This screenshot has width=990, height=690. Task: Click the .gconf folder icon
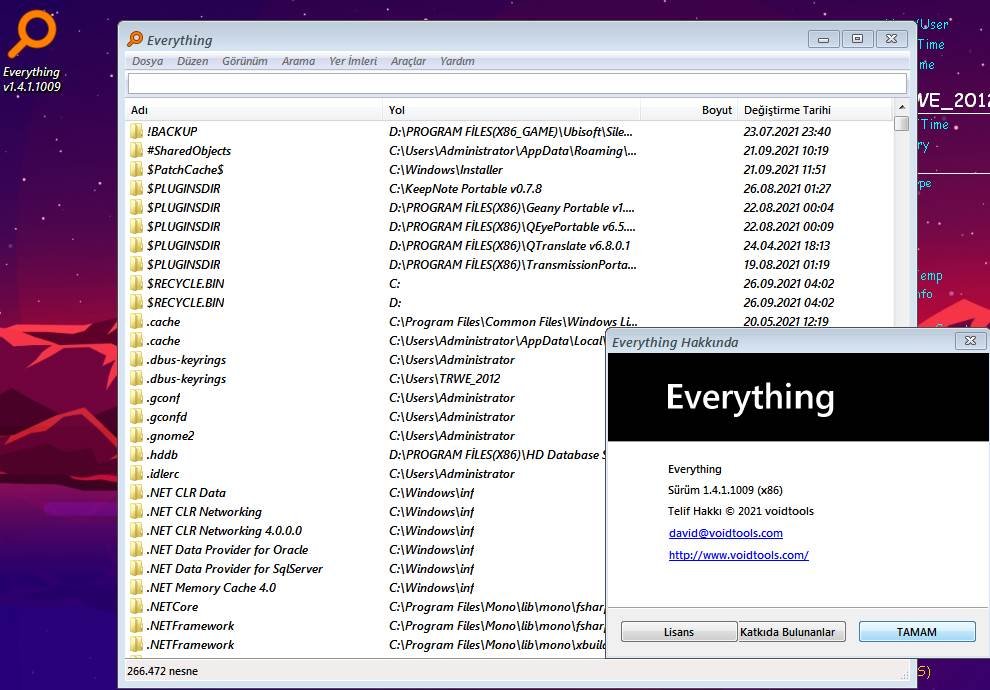[x=136, y=397]
